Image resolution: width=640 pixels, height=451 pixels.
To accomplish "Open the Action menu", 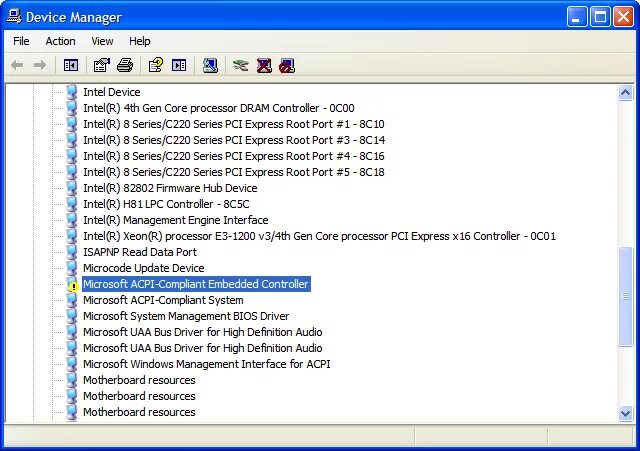I will (x=60, y=41).
